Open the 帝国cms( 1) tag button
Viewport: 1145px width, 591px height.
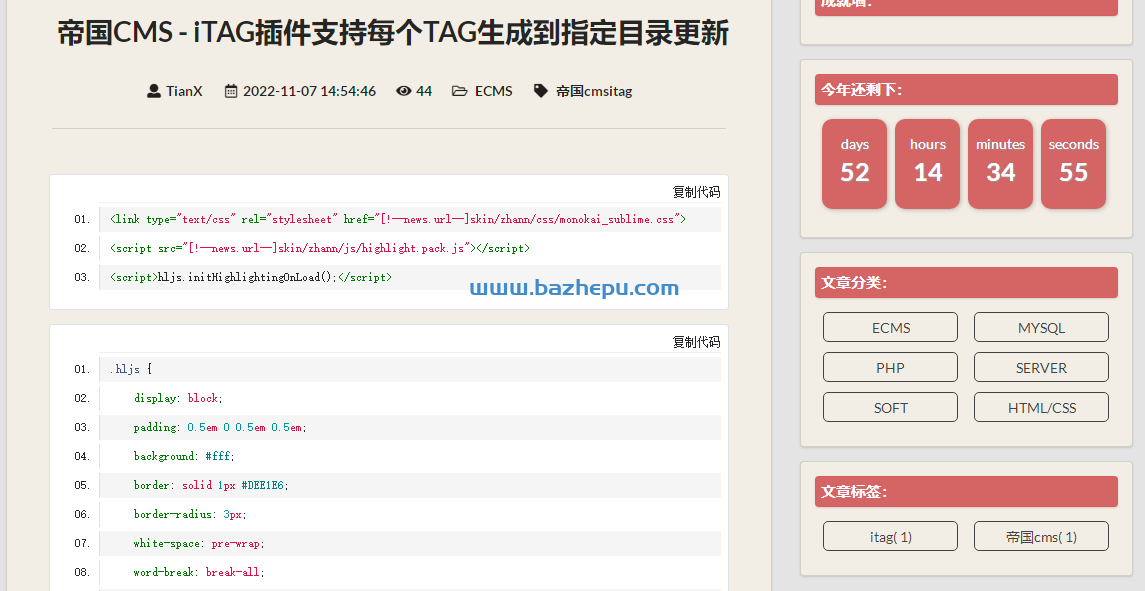(x=1041, y=536)
